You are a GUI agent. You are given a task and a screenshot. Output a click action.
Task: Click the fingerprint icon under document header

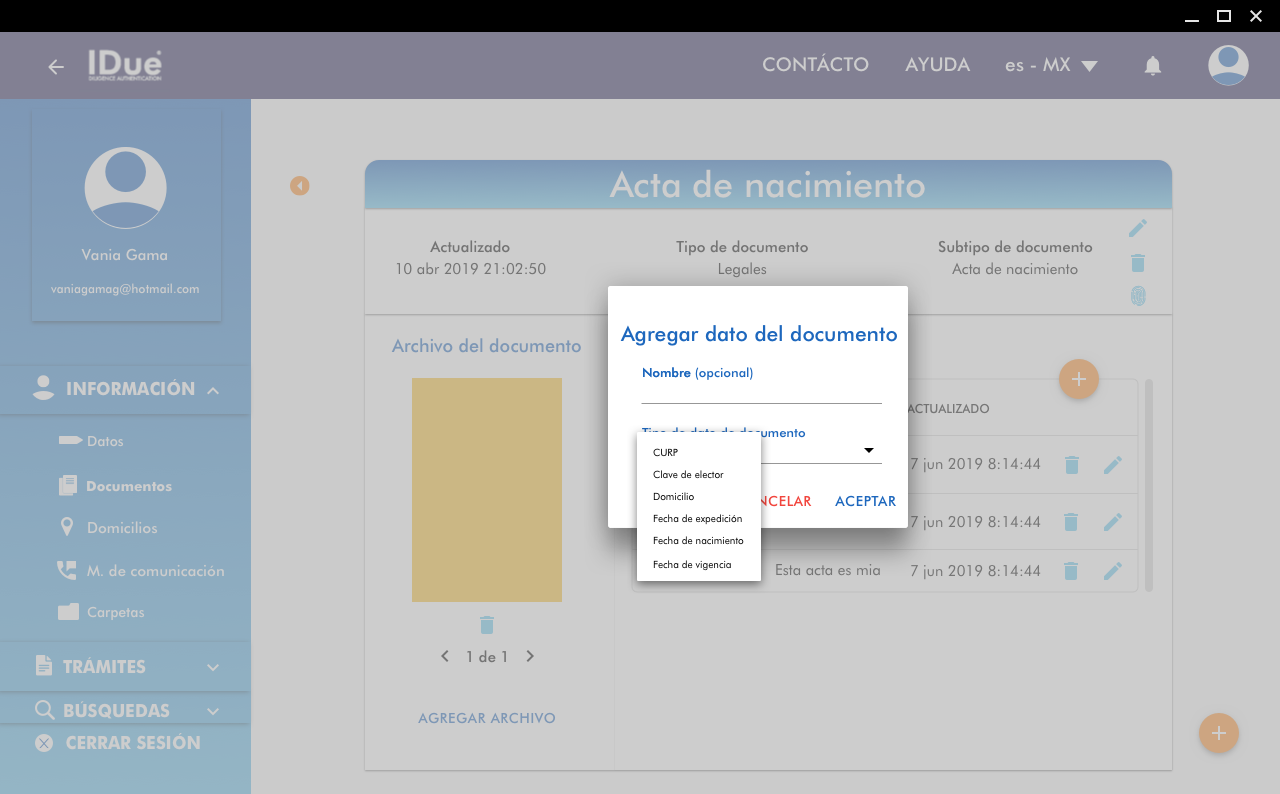click(x=1137, y=296)
